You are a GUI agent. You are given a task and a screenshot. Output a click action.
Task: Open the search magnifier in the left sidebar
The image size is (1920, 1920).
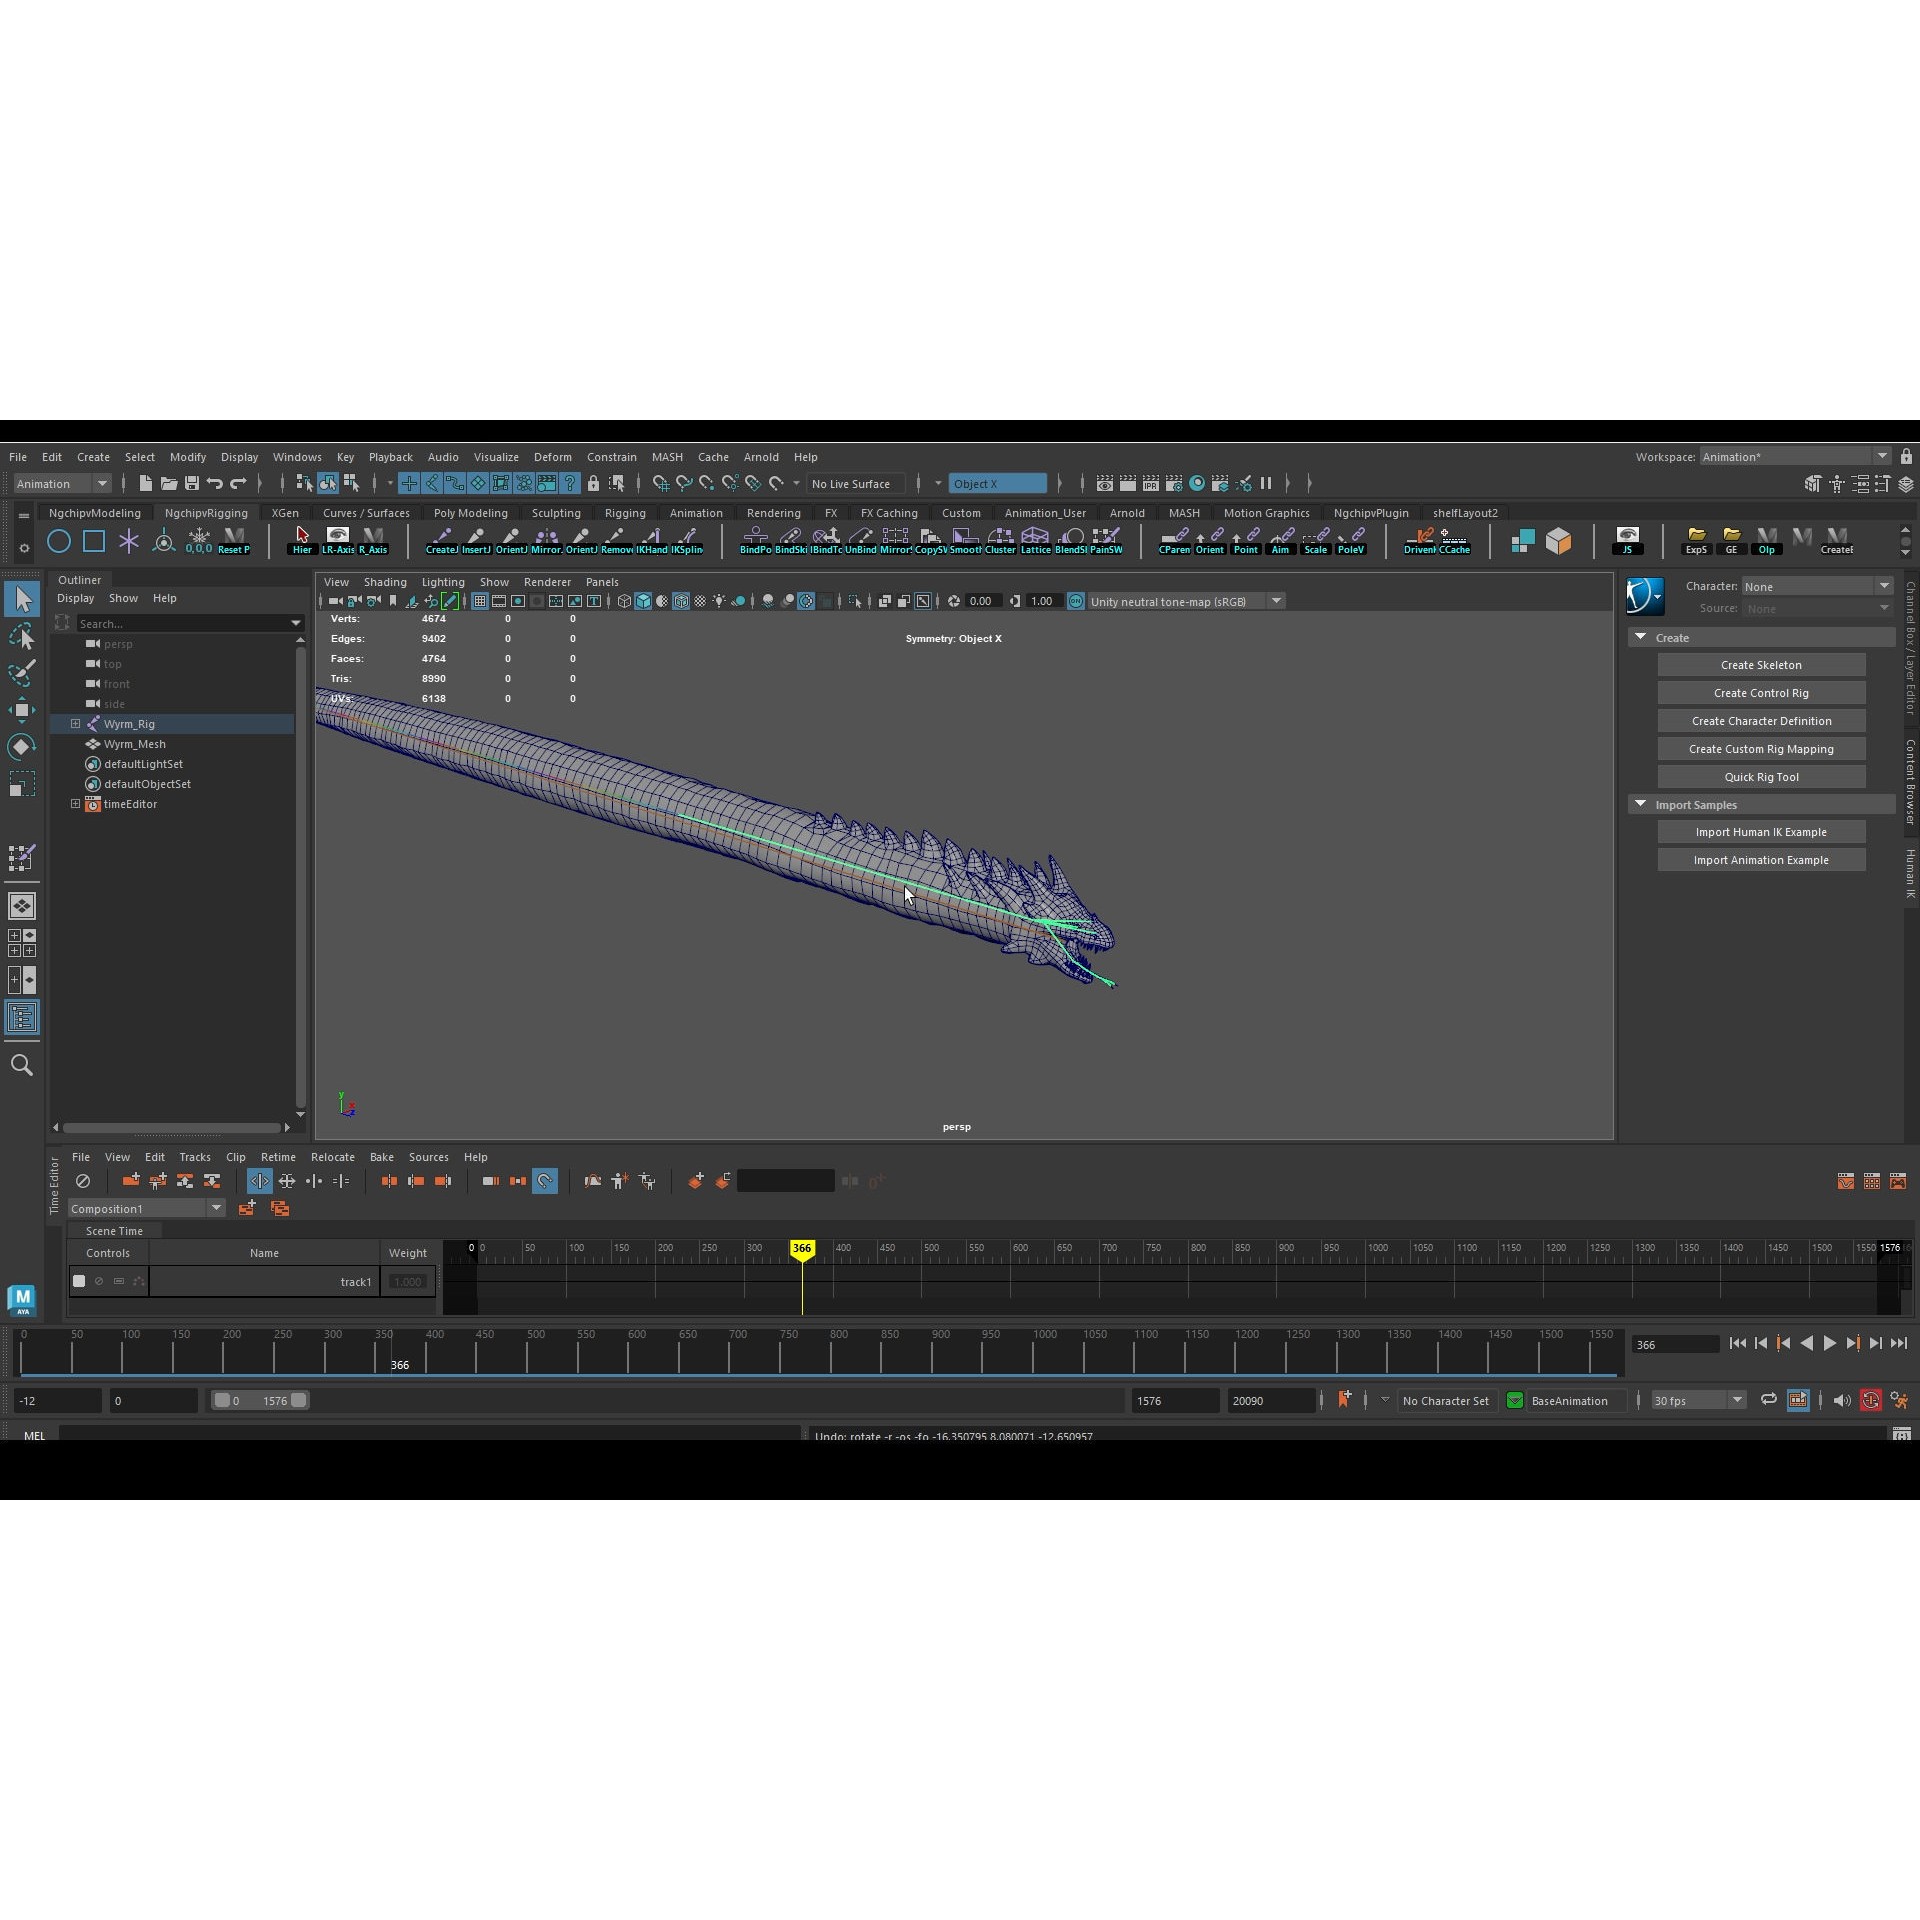click(22, 1065)
